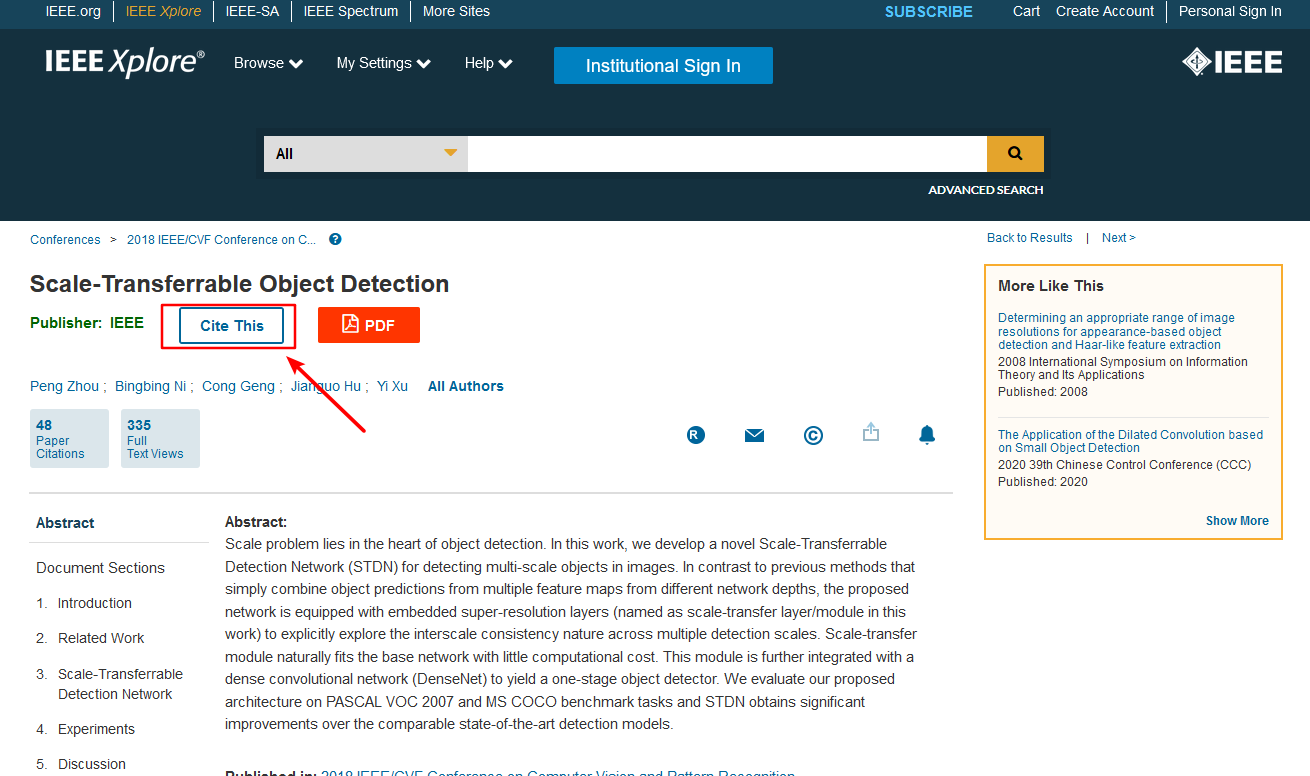
Task: Email this article via envelope icon
Action: coord(754,435)
